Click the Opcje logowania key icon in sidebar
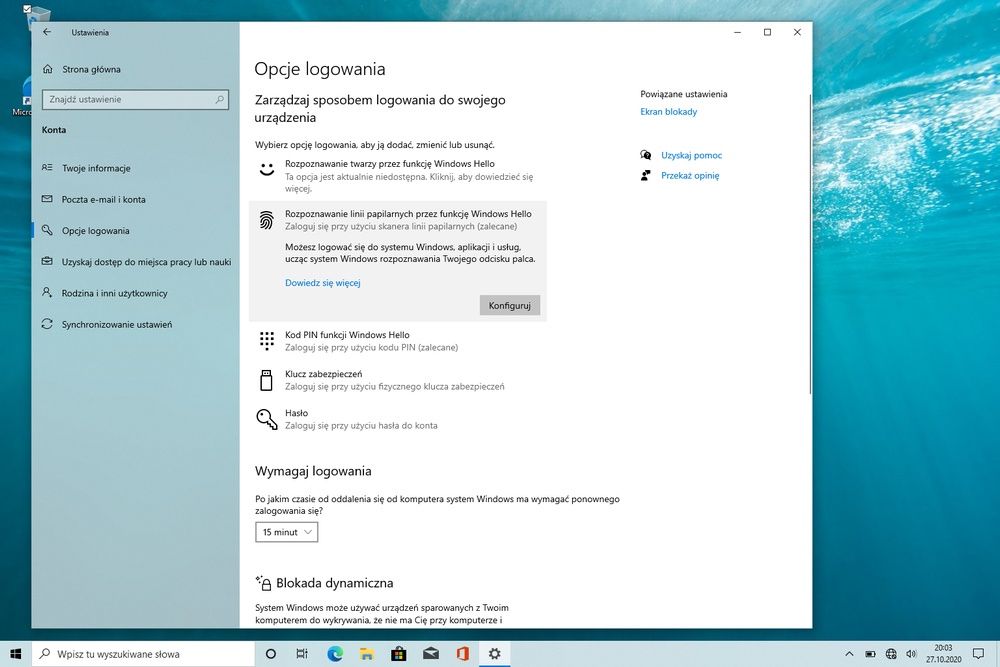 [47, 230]
